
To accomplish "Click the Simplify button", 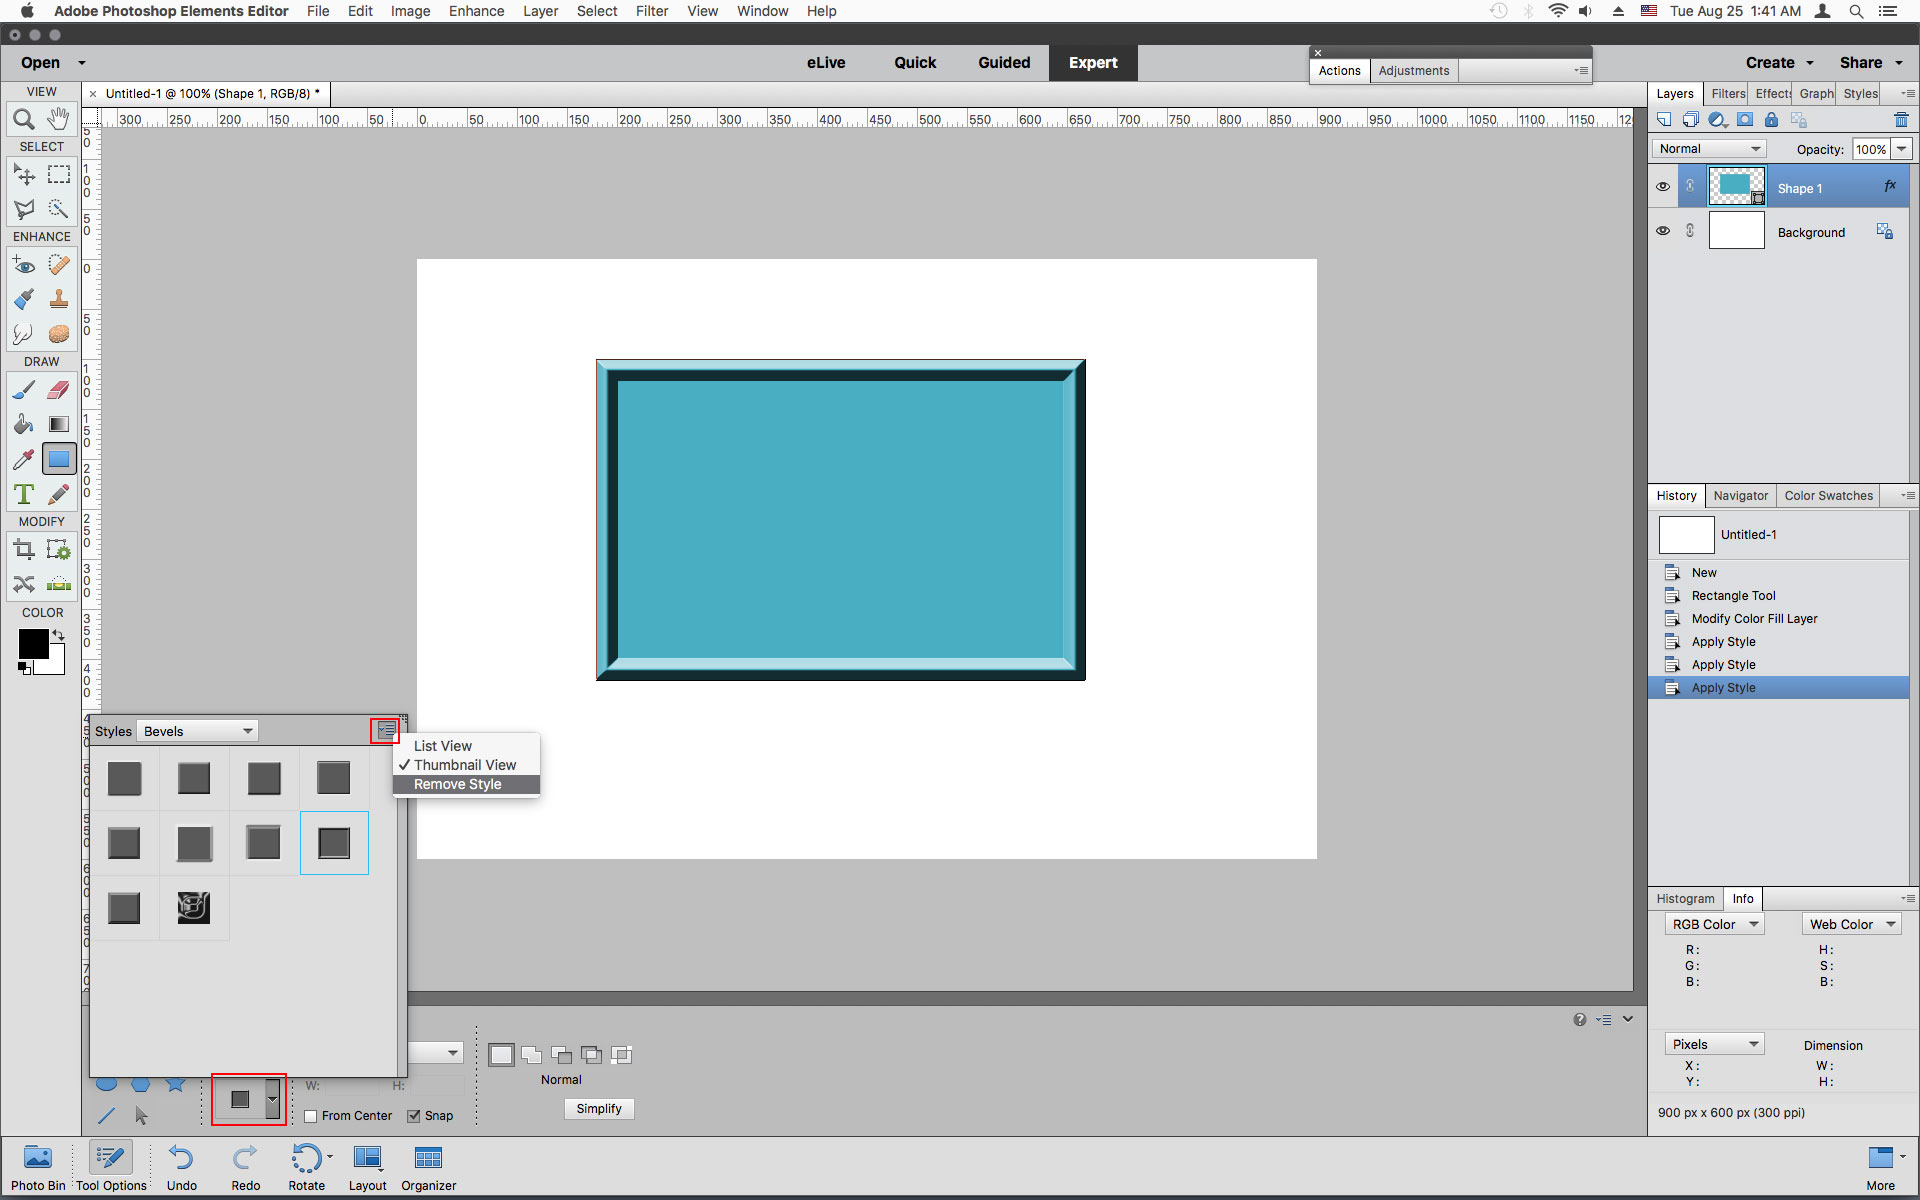I will [599, 1108].
